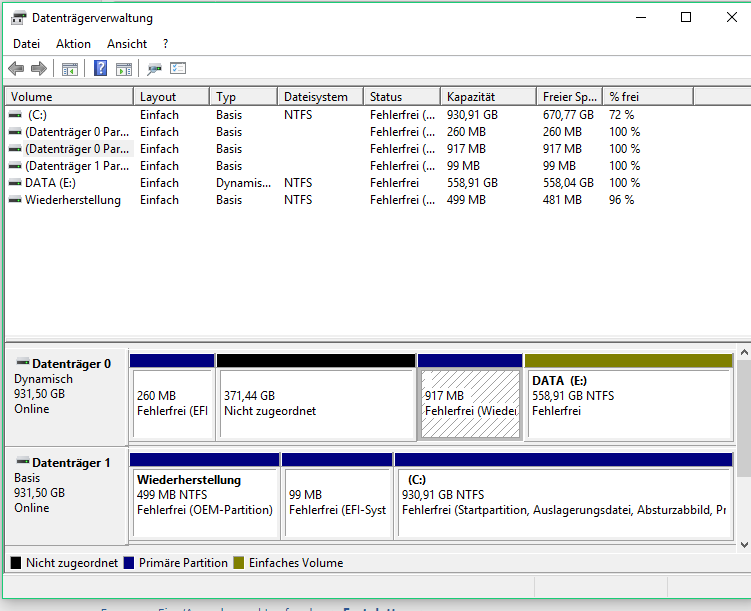Open the Ansicht menu
The height and width of the screenshot is (611, 751).
127,44
